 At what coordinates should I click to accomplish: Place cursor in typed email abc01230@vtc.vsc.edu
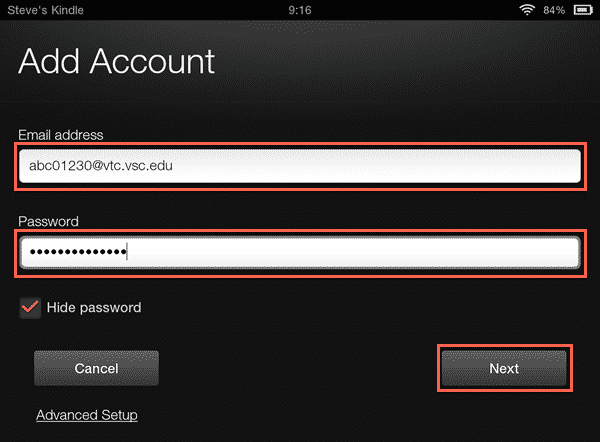(101, 166)
